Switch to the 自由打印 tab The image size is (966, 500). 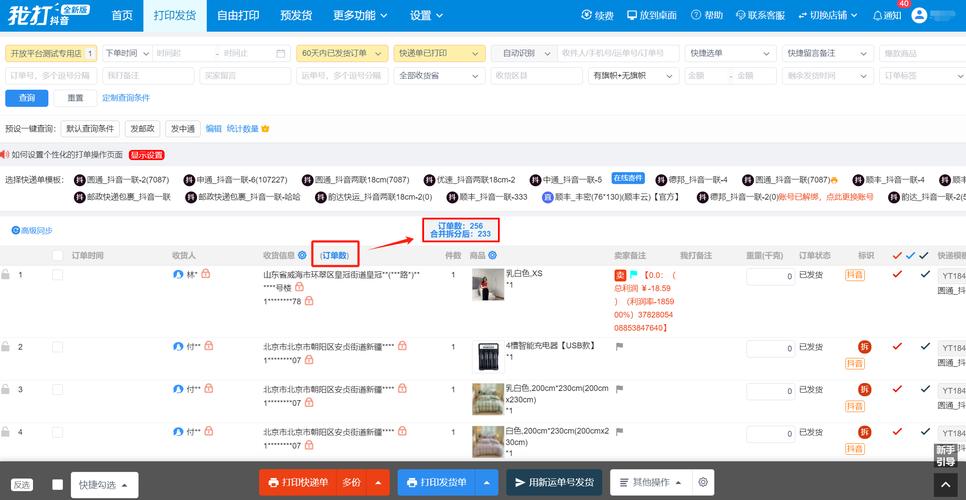[x=238, y=16]
